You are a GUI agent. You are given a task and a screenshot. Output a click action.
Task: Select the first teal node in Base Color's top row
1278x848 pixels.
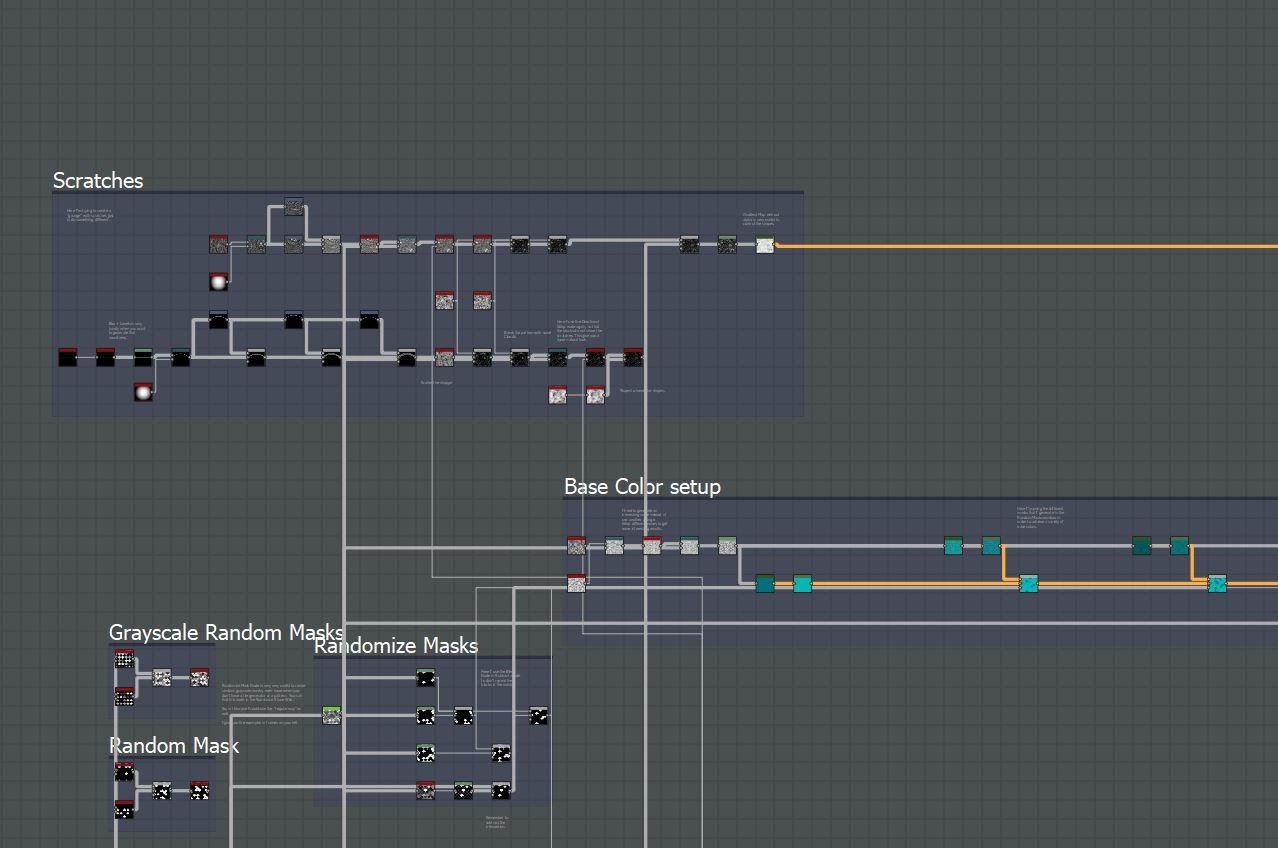pyautogui.click(x=953, y=546)
